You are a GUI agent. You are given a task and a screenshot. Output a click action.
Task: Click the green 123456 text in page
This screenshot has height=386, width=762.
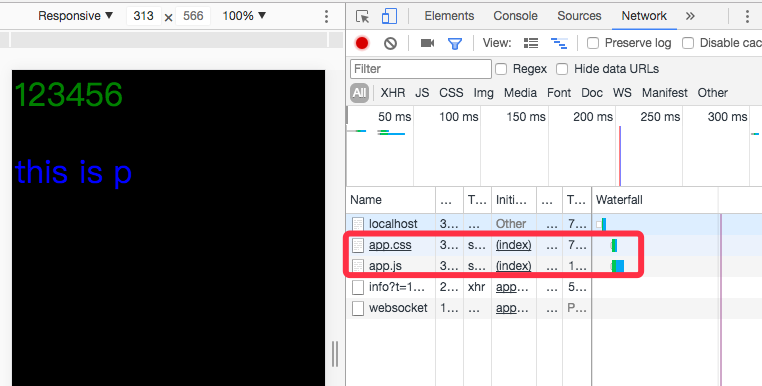coord(69,95)
